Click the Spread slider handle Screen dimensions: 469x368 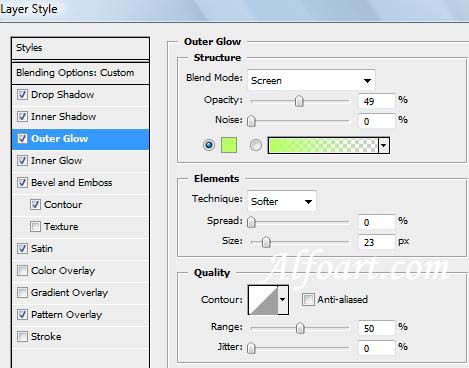(x=251, y=222)
